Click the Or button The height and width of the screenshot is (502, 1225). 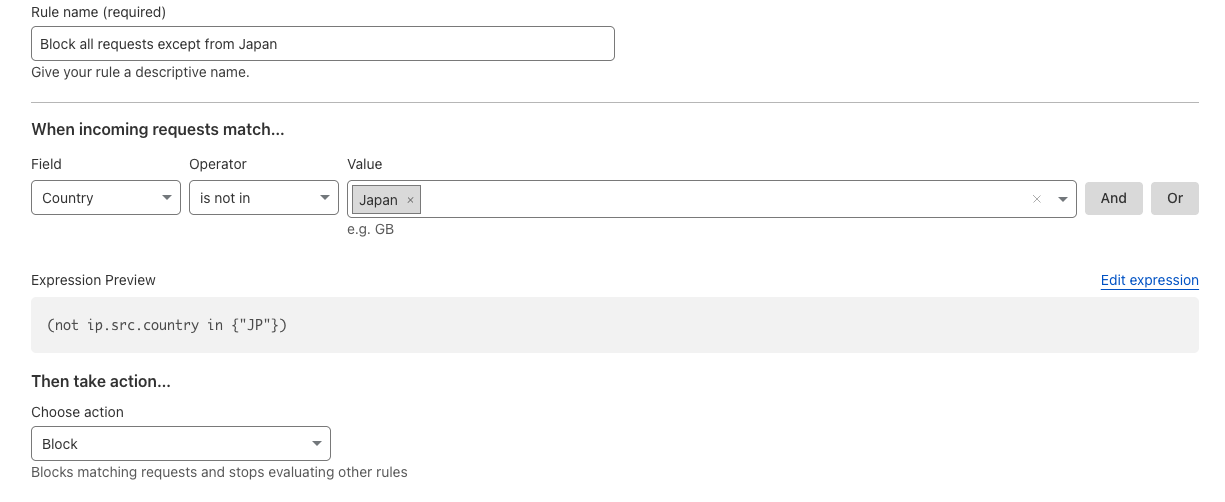point(1175,198)
